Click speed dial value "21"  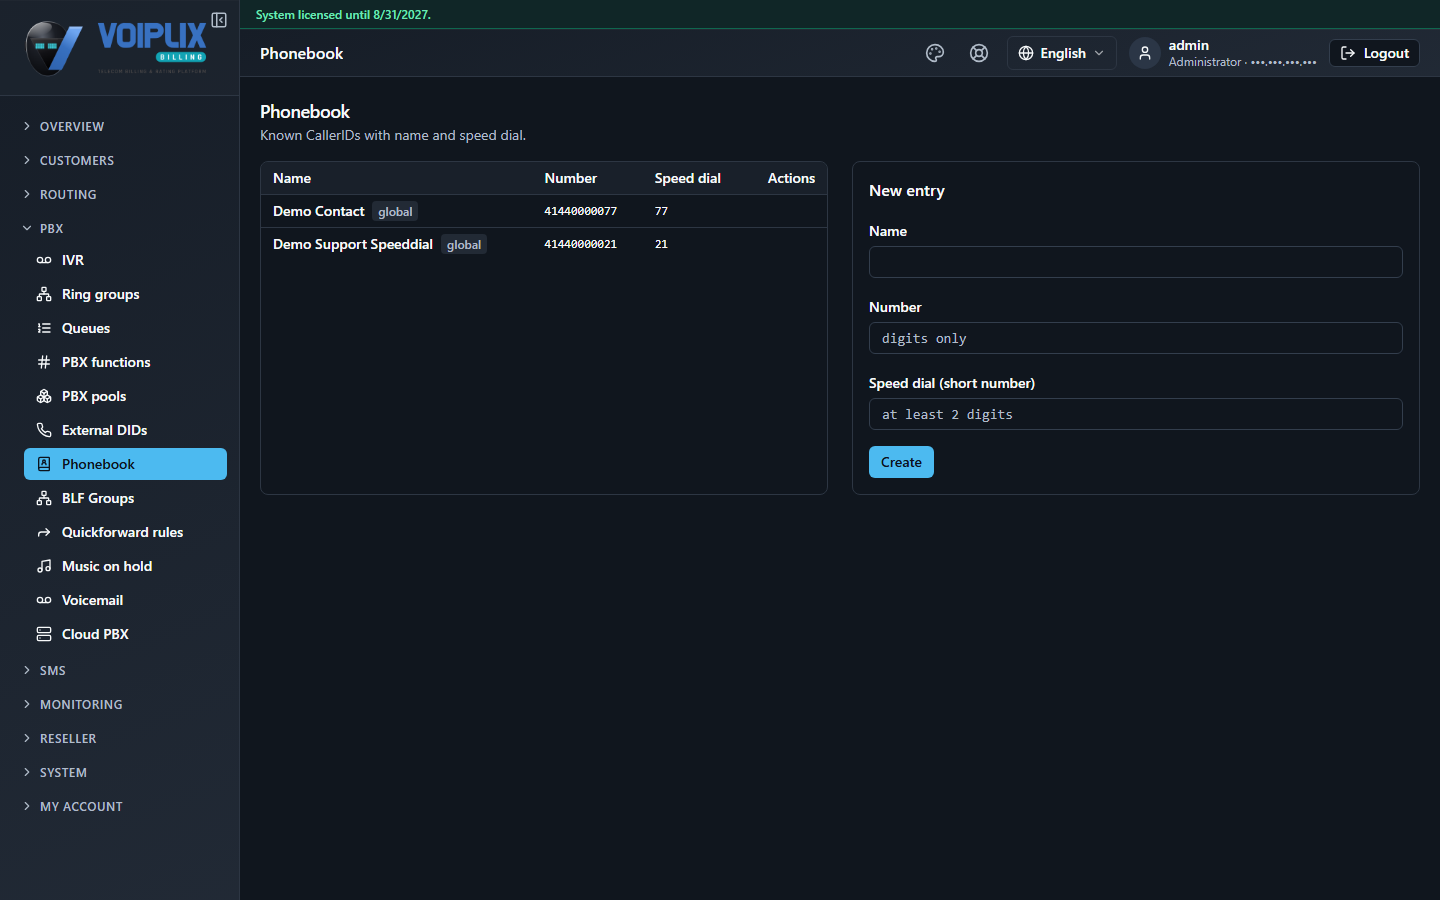coord(661,244)
